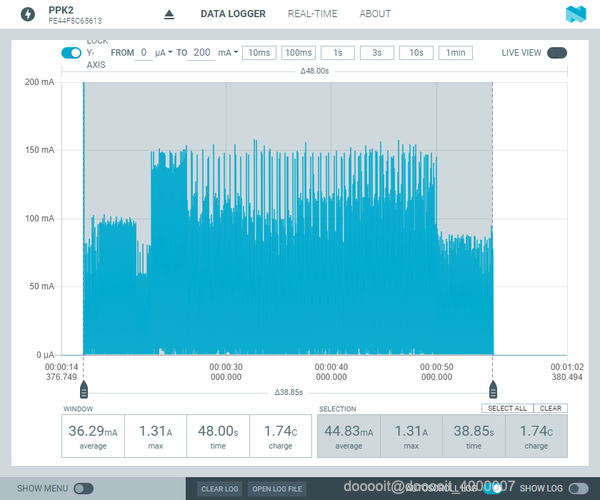Set time window to 3s
The height and width of the screenshot is (500, 600).
377,53
